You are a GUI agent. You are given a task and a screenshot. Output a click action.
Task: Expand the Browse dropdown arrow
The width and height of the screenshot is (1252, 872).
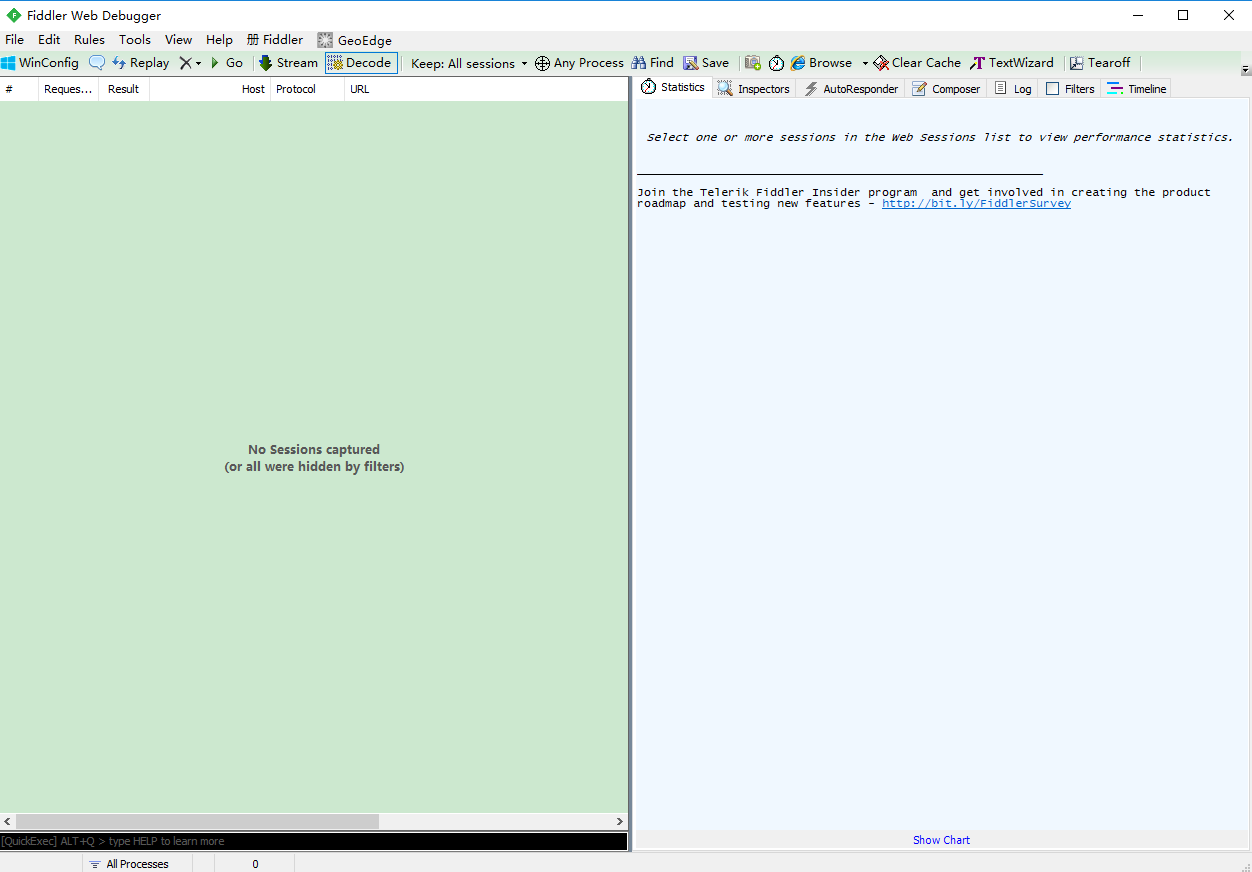865,63
